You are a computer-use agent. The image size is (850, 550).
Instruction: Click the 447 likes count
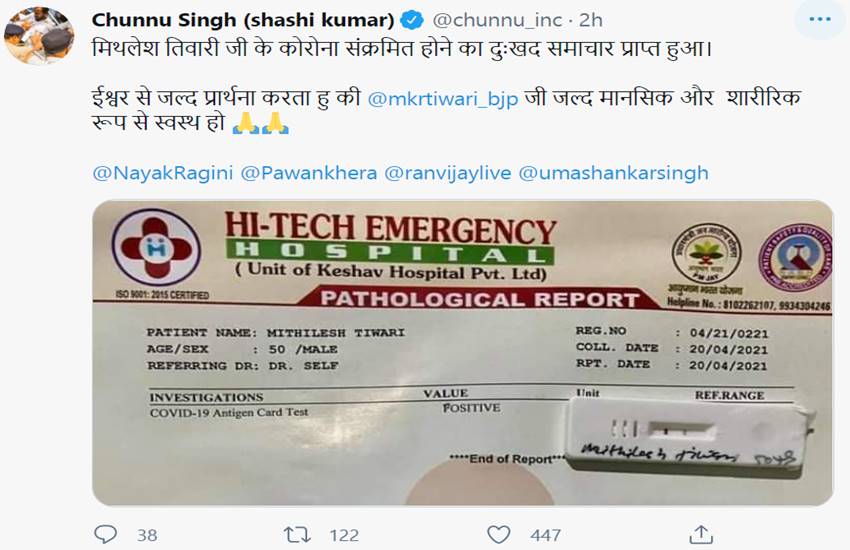(545, 535)
